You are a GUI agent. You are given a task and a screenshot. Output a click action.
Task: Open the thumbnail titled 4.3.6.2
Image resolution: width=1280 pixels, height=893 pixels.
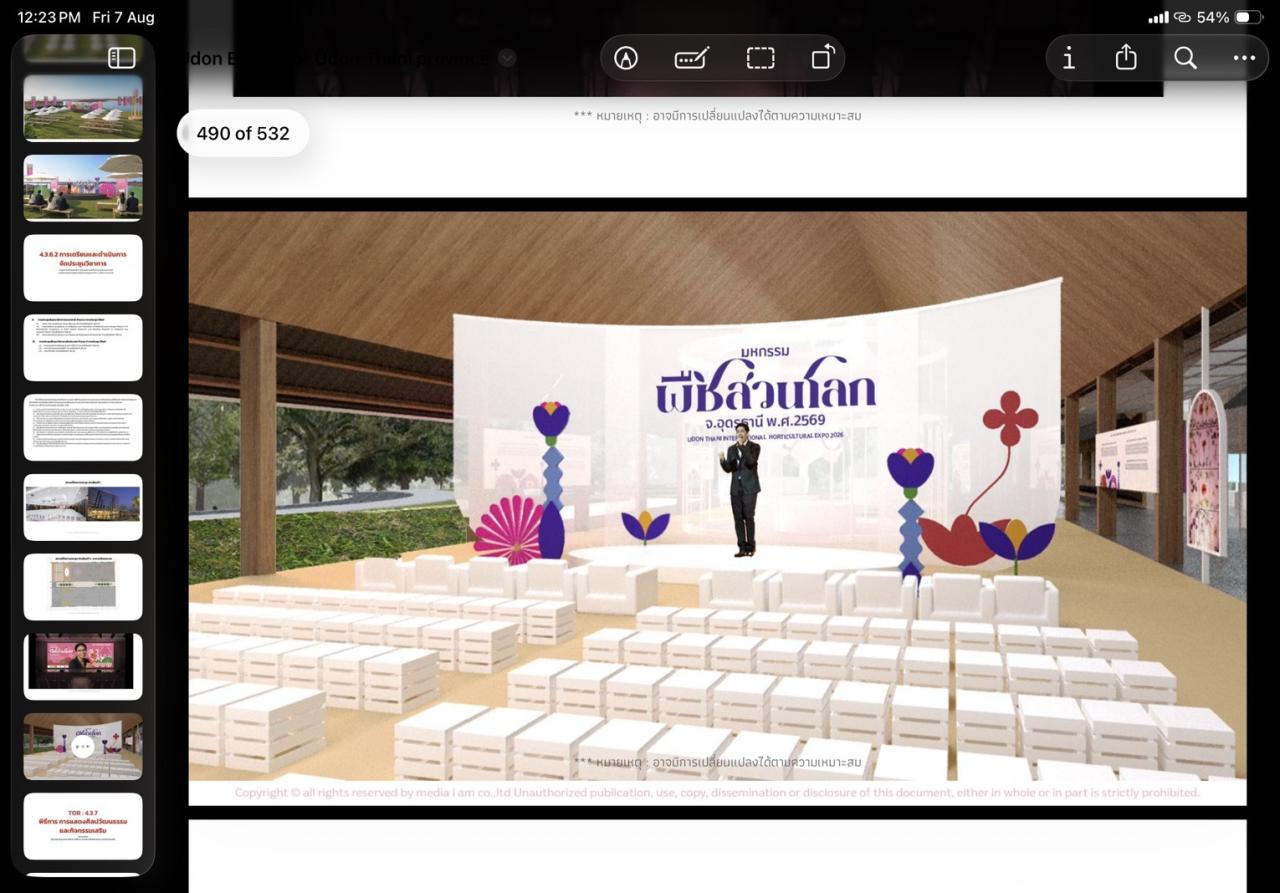(x=83, y=267)
